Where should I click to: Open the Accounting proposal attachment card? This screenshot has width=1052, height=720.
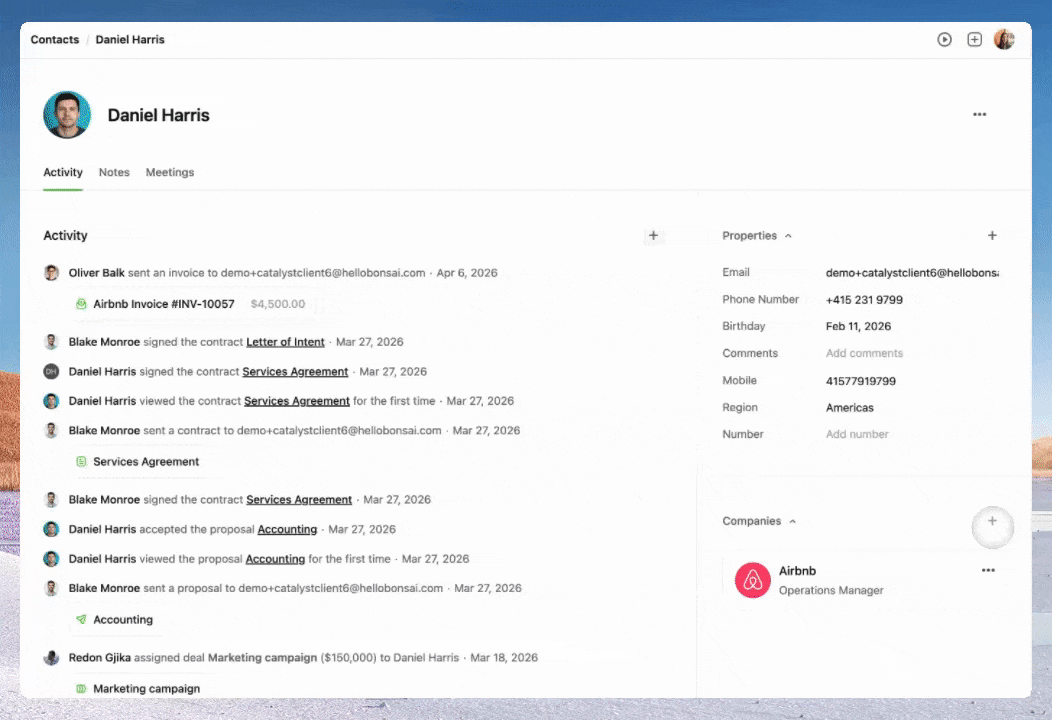pyautogui.click(x=123, y=619)
